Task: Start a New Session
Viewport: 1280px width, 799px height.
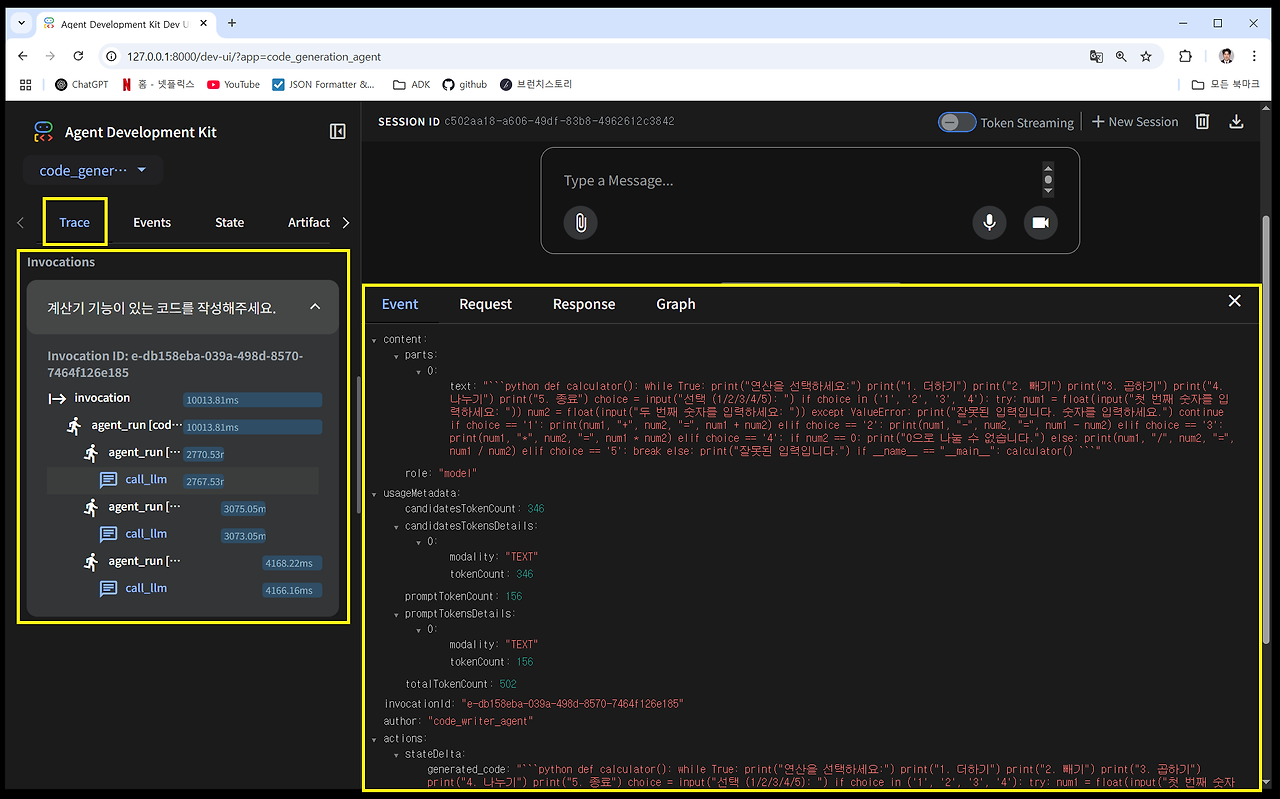Action: pyautogui.click(x=1134, y=122)
